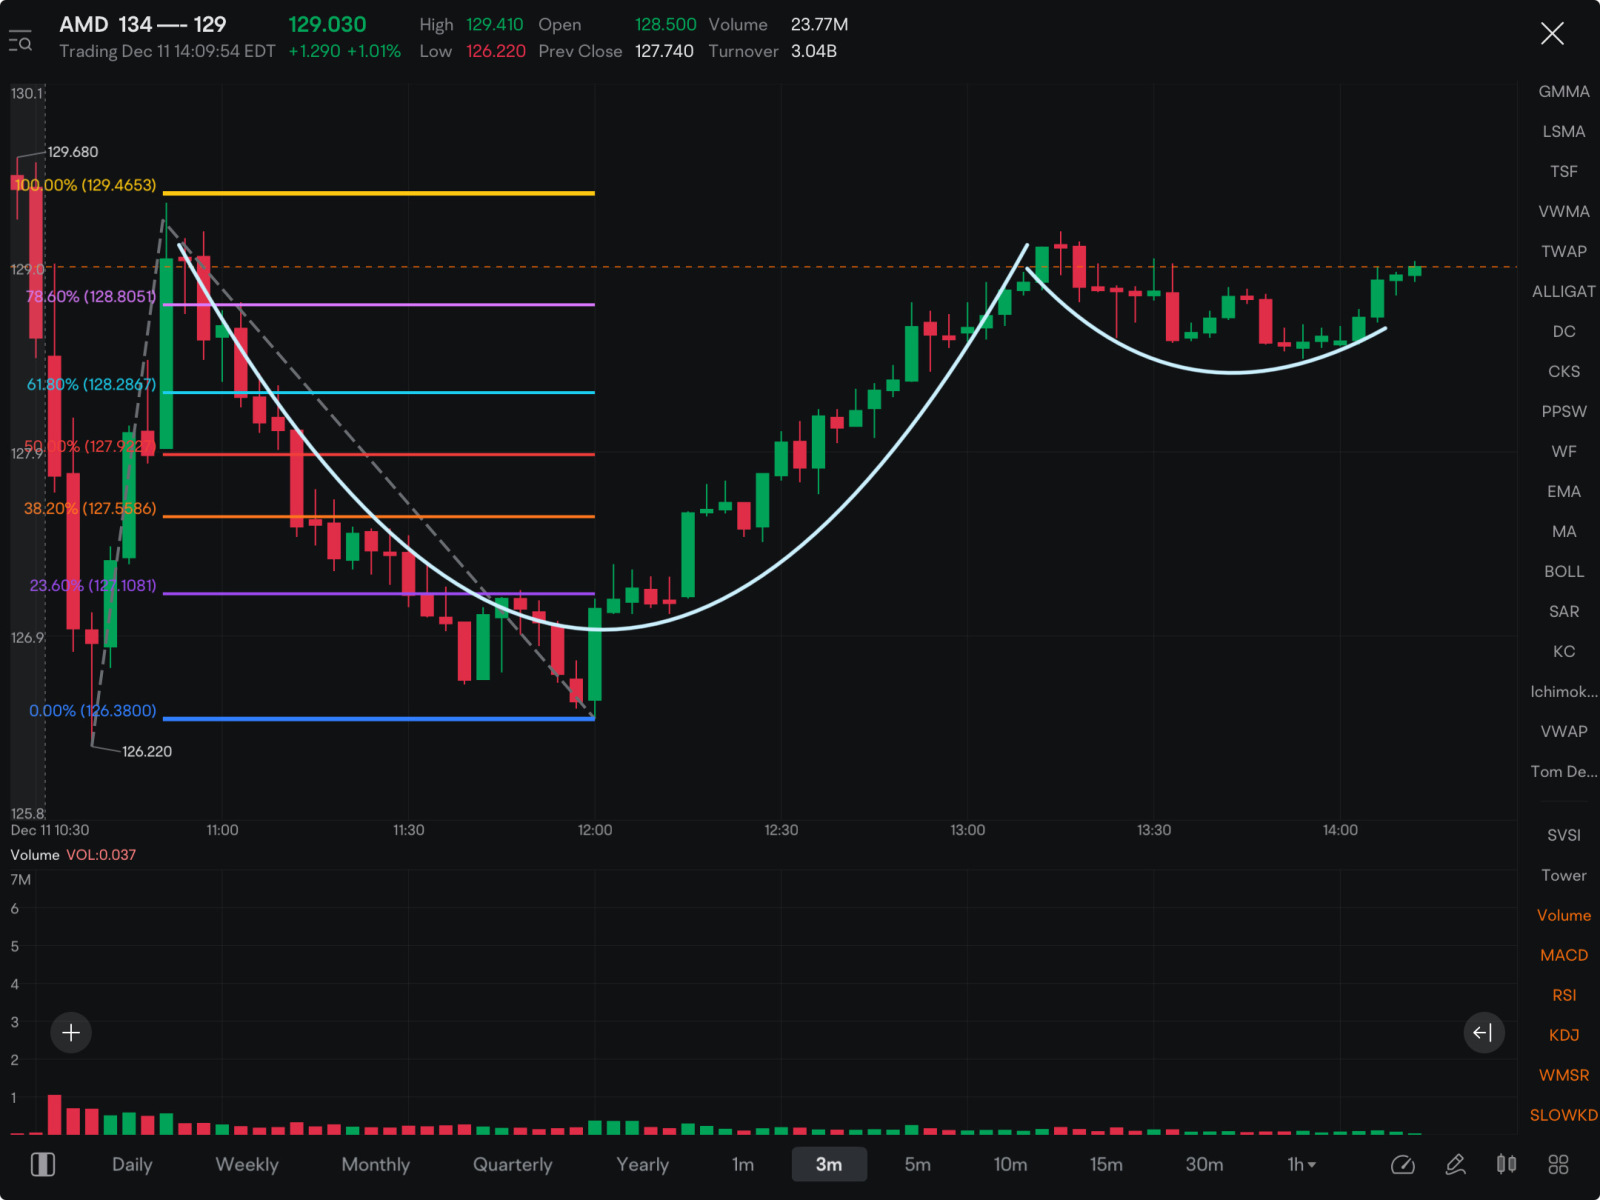The image size is (1600, 1200).
Task: Click the 126.220 low price marker
Action: click(147, 751)
